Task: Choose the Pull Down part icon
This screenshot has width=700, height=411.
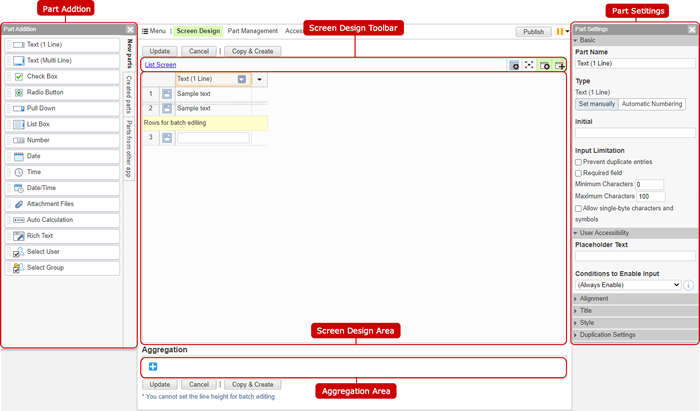Action: click(19, 108)
